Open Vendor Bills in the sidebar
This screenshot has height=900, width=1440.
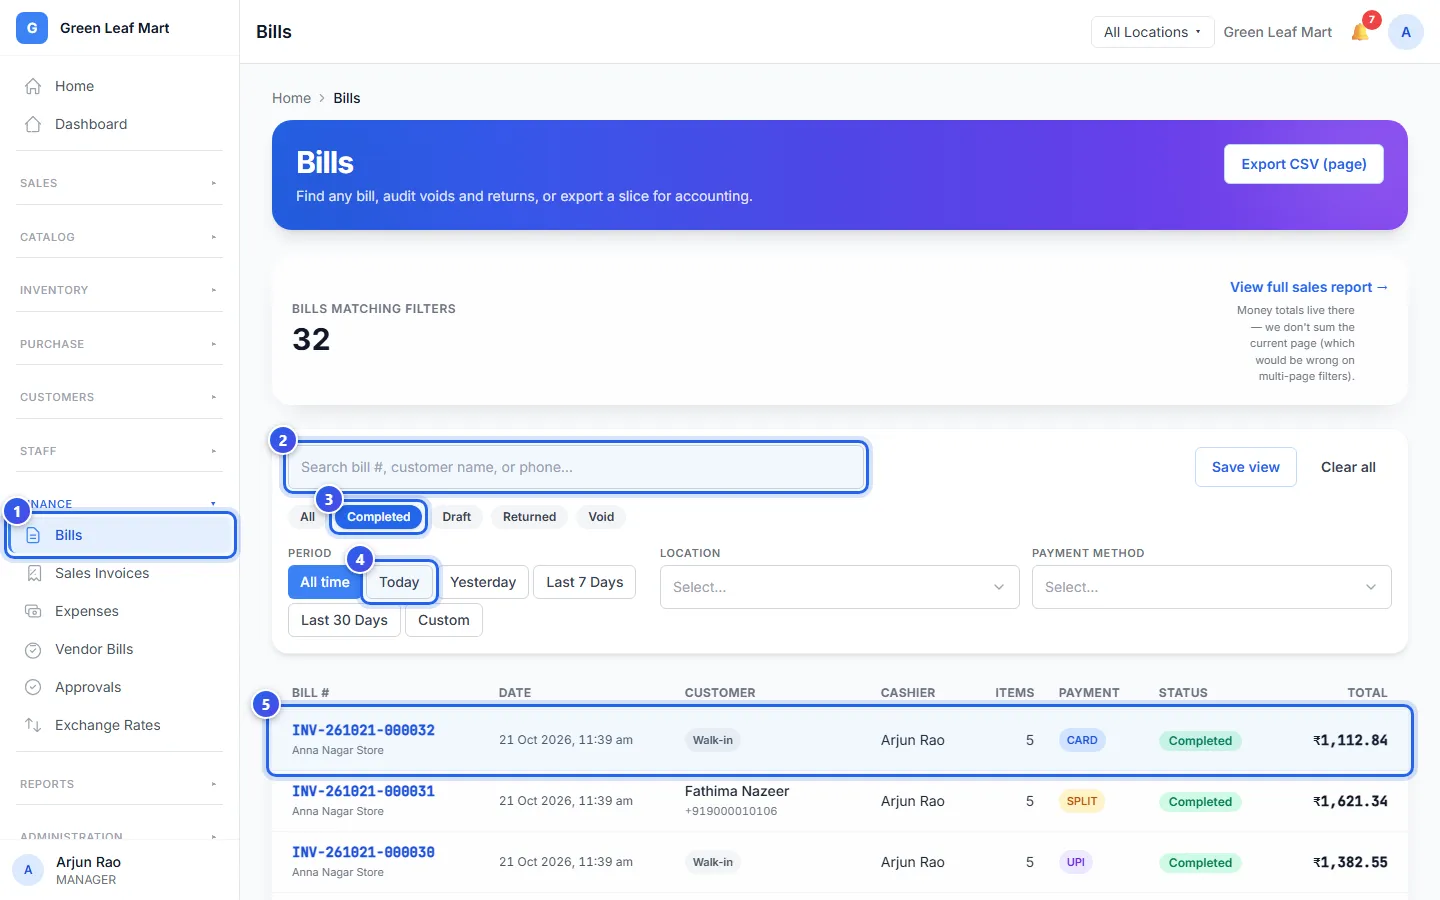tap(120, 649)
